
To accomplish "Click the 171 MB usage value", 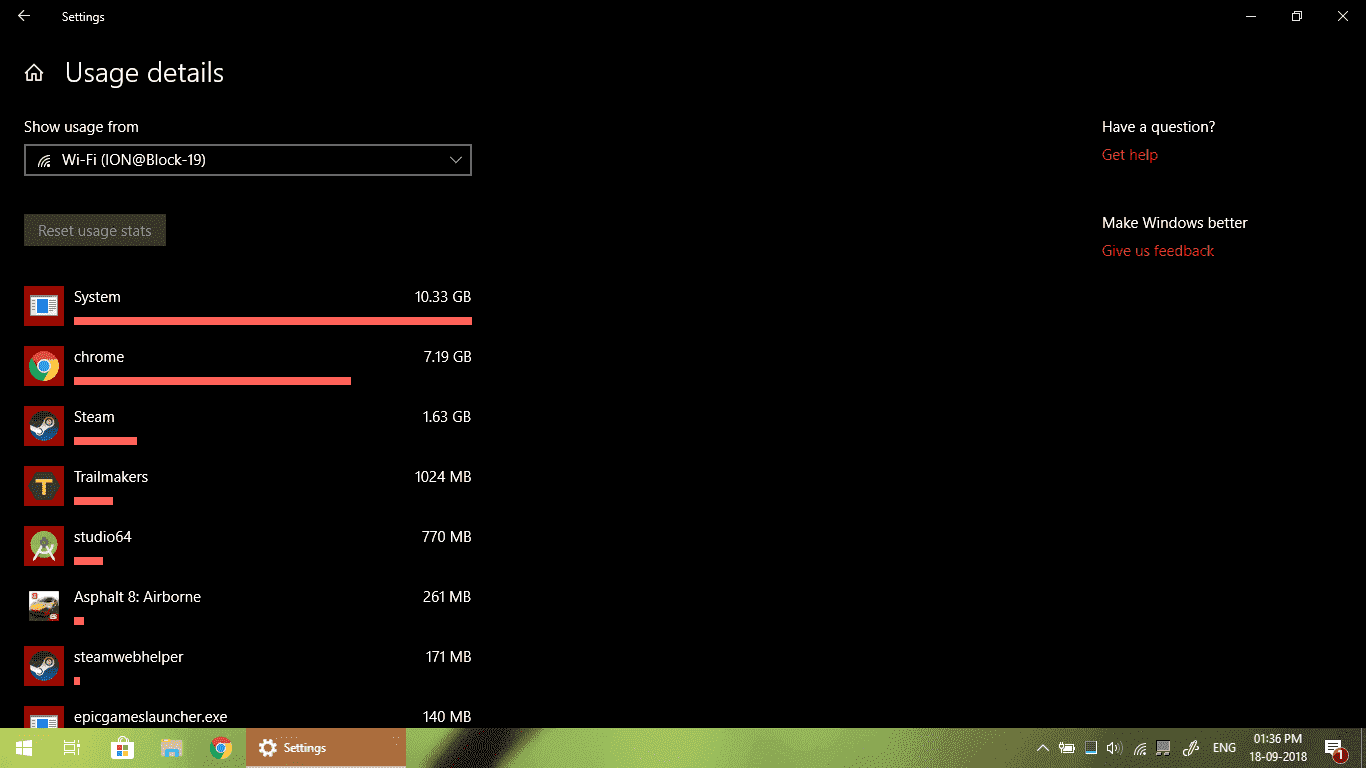I will (448, 657).
